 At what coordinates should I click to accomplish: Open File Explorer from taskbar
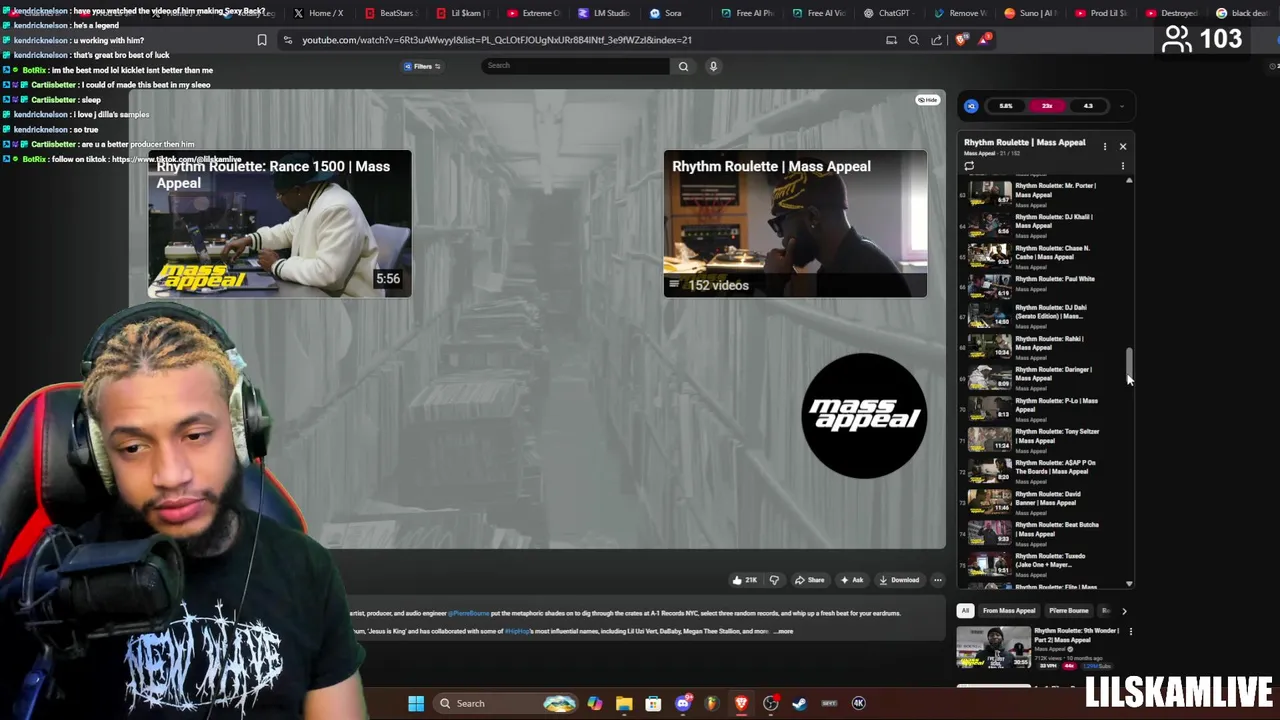click(624, 703)
